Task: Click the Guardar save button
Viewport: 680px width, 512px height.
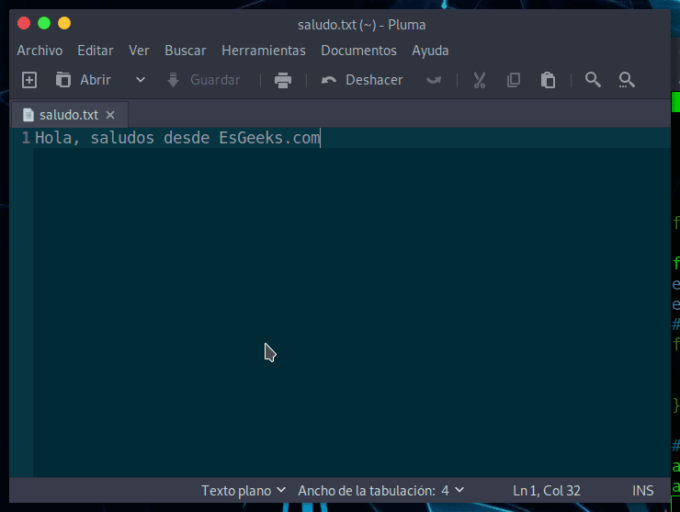Action: tap(203, 80)
